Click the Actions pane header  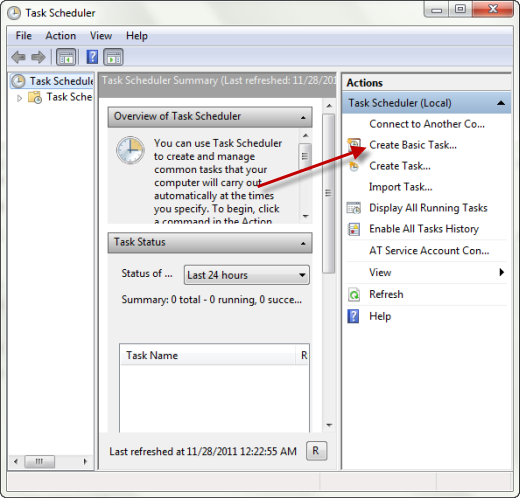pyautogui.click(x=426, y=82)
